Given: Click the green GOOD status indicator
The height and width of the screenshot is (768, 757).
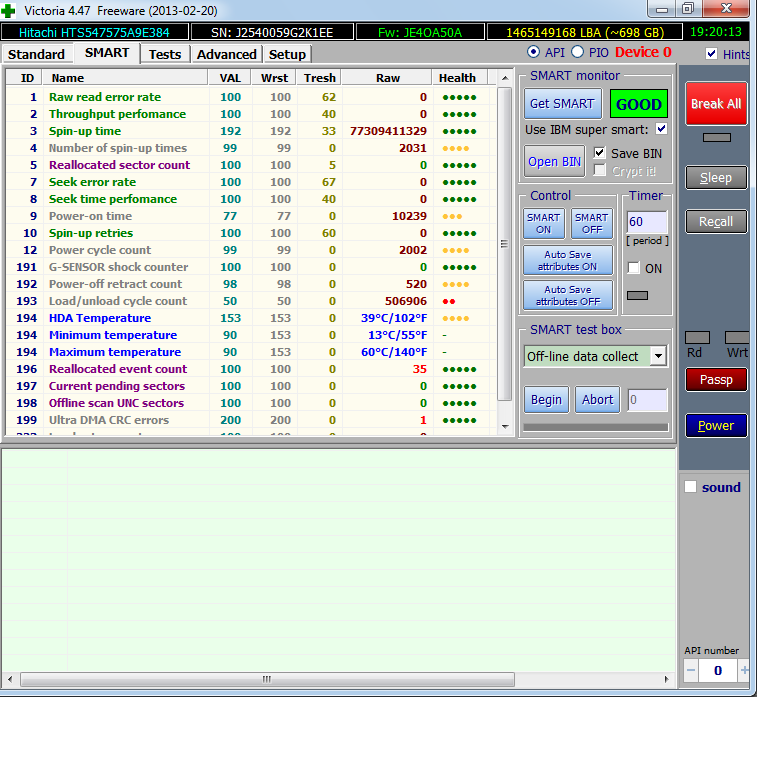Looking at the screenshot, I should coord(638,104).
